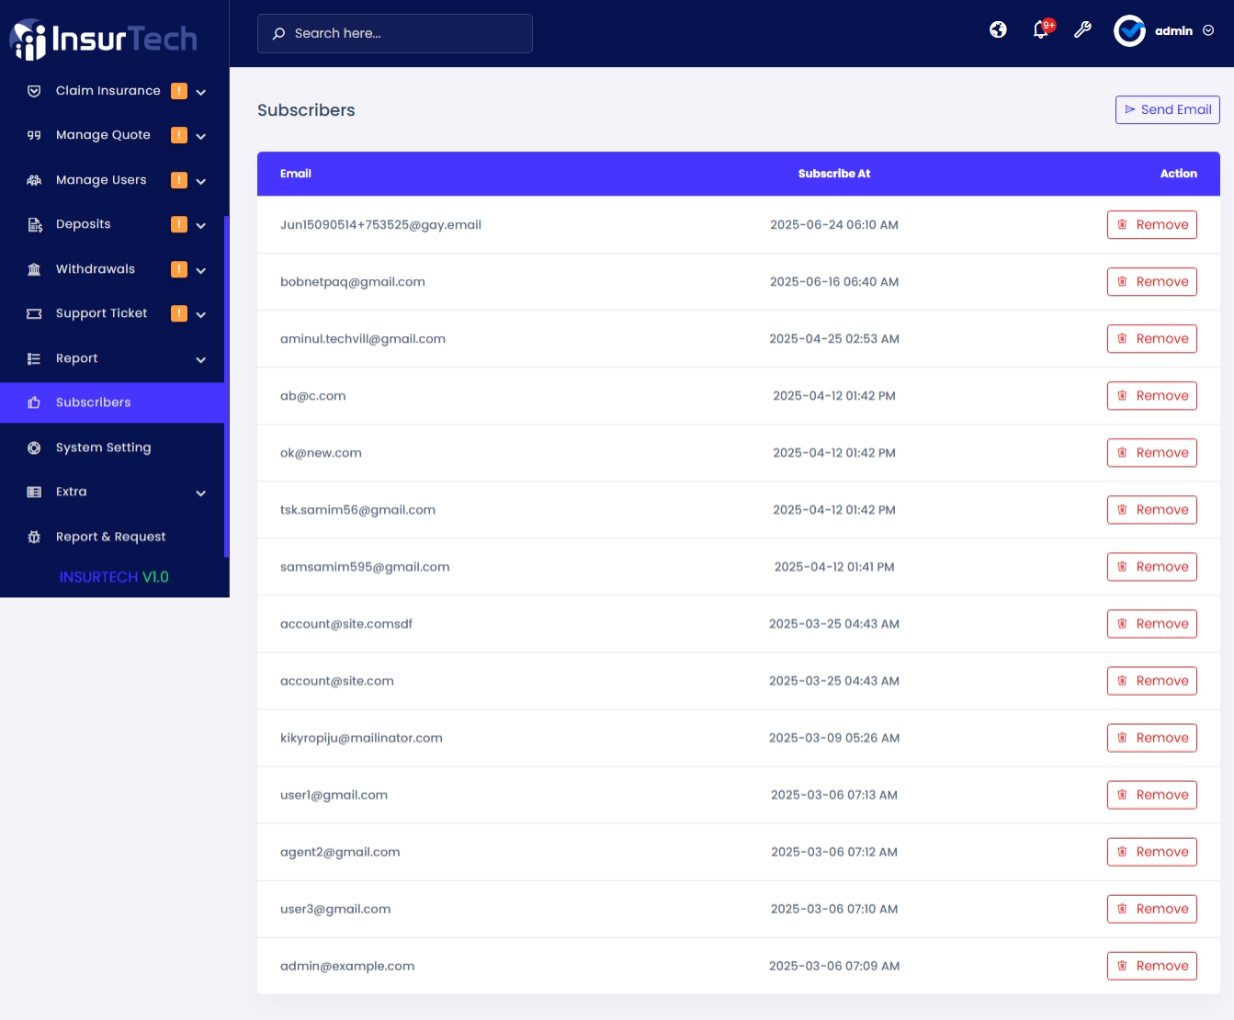Viewport: 1234px width, 1020px height.
Task: Click the Withdrawals bank icon
Action: 34,269
